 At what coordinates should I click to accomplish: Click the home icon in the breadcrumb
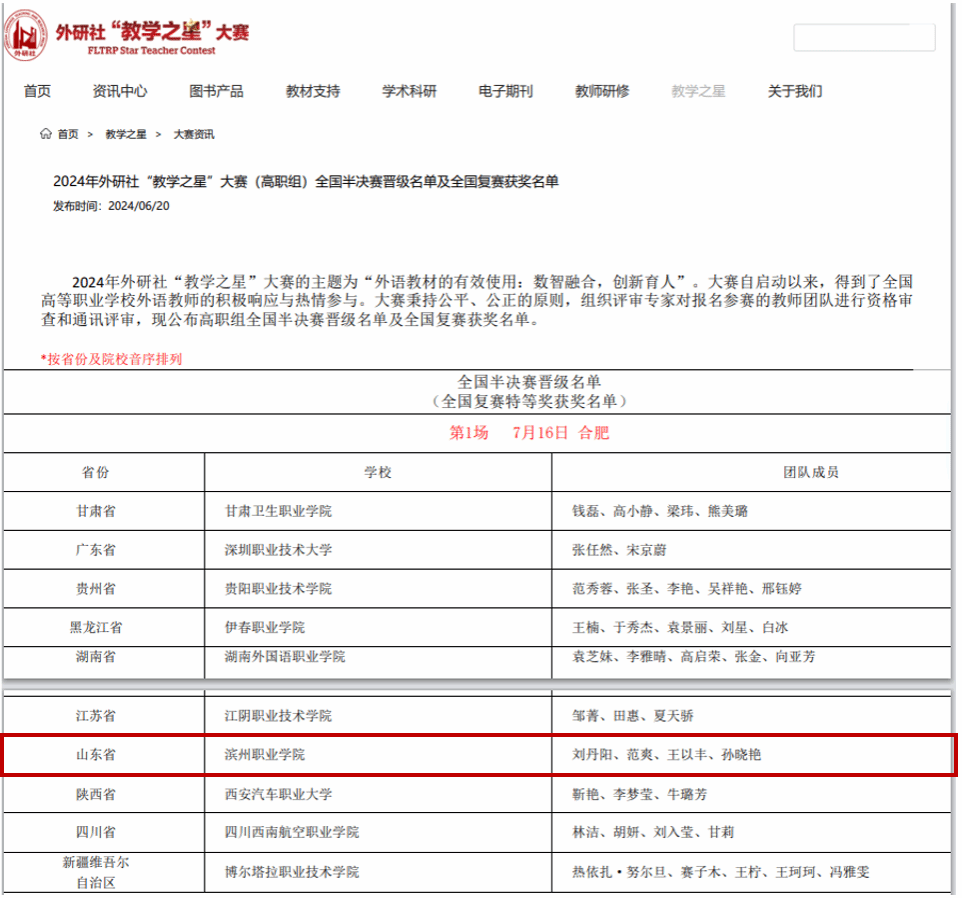pyautogui.click(x=45, y=134)
